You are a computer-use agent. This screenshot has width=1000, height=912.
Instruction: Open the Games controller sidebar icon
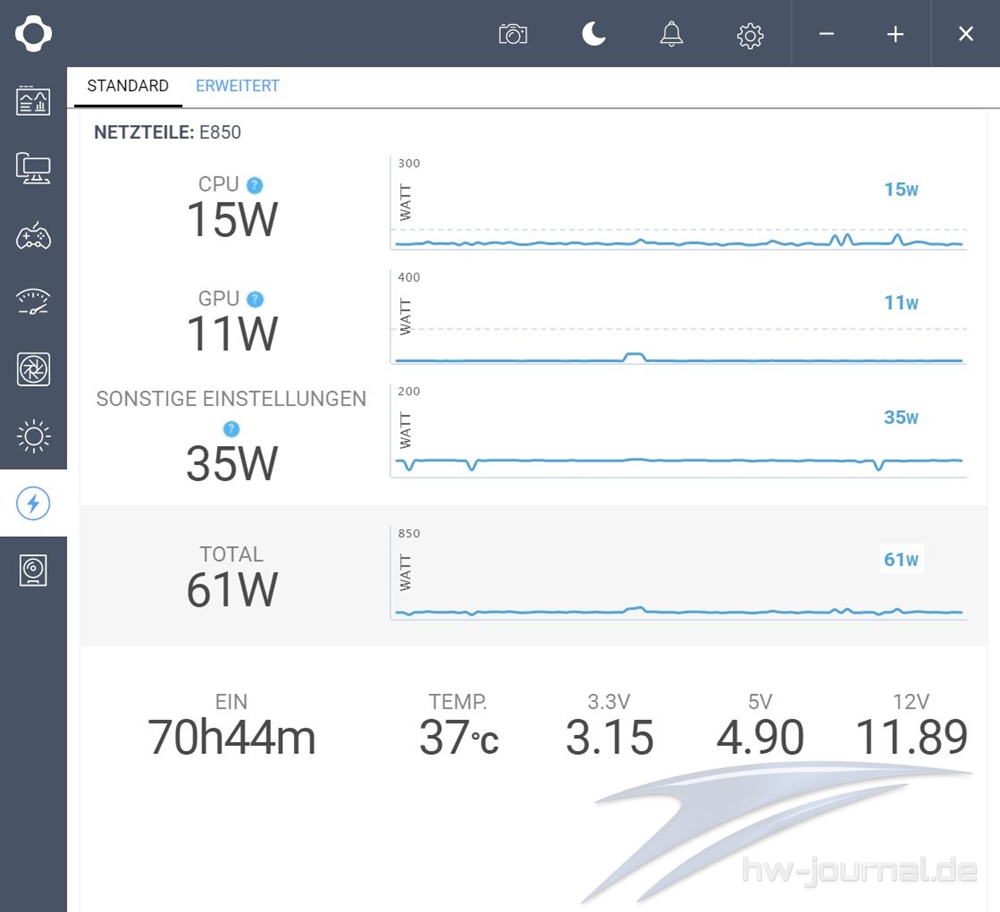(33, 236)
